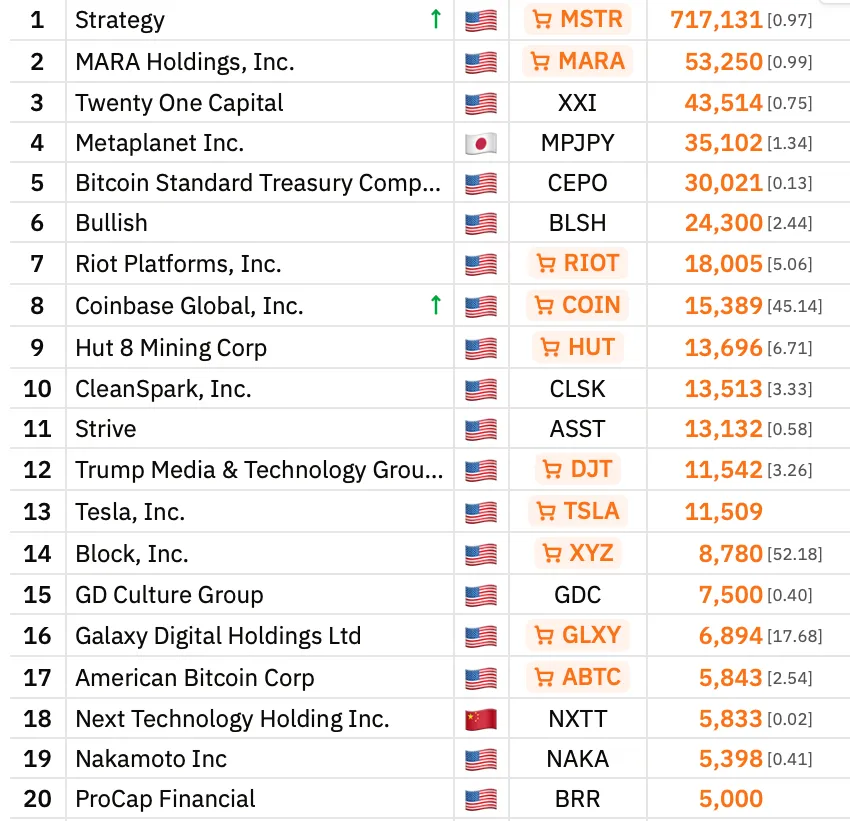
Task: Open the Strategy company entry
Action: (119, 19)
